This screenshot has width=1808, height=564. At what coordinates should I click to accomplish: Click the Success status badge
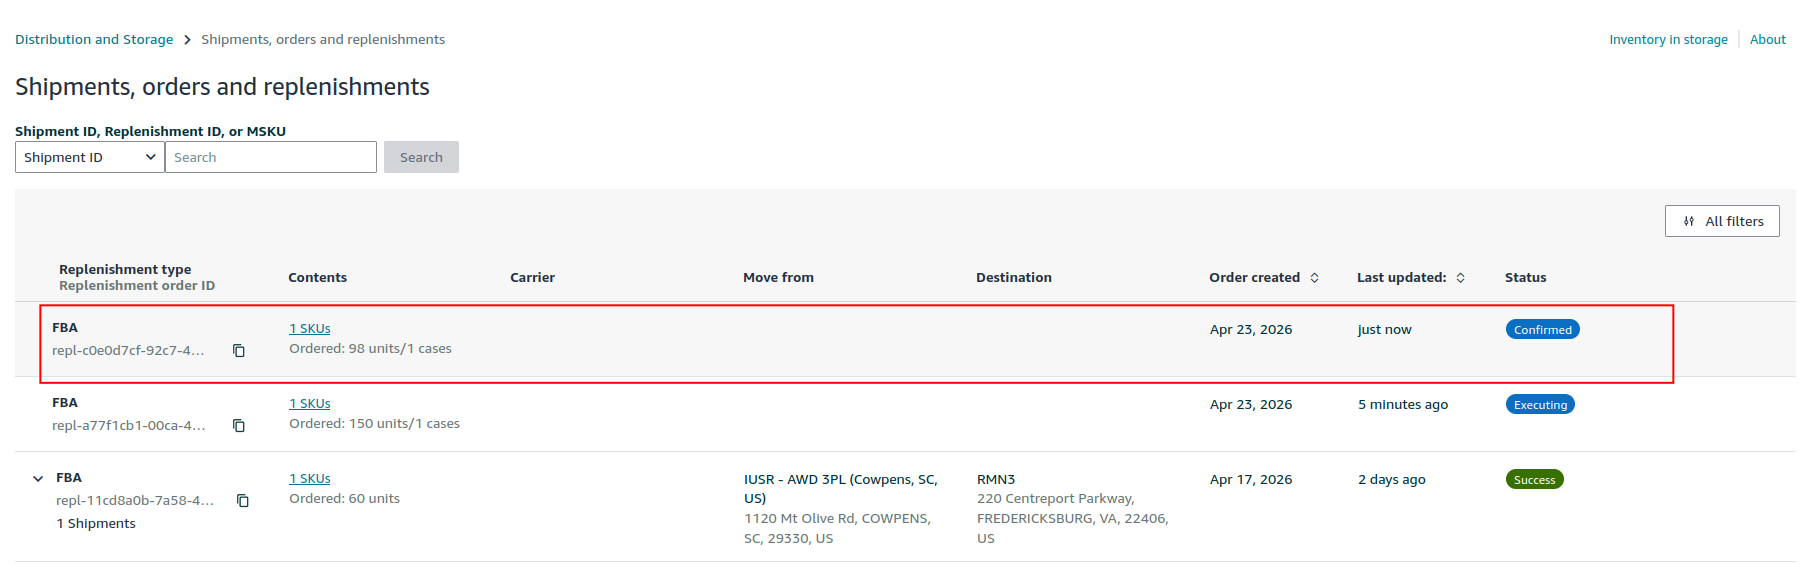pyautogui.click(x=1534, y=480)
